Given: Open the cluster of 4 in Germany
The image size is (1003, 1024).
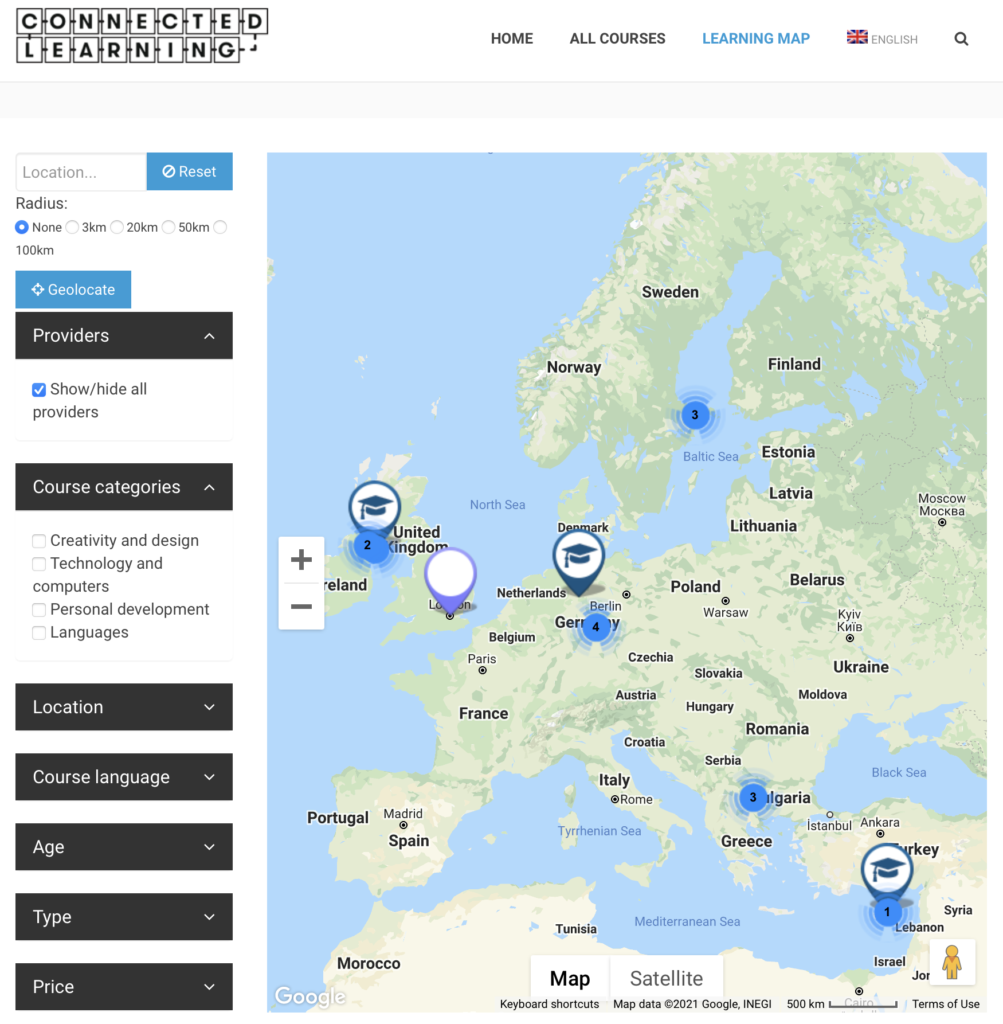Looking at the screenshot, I should point(596,627).
